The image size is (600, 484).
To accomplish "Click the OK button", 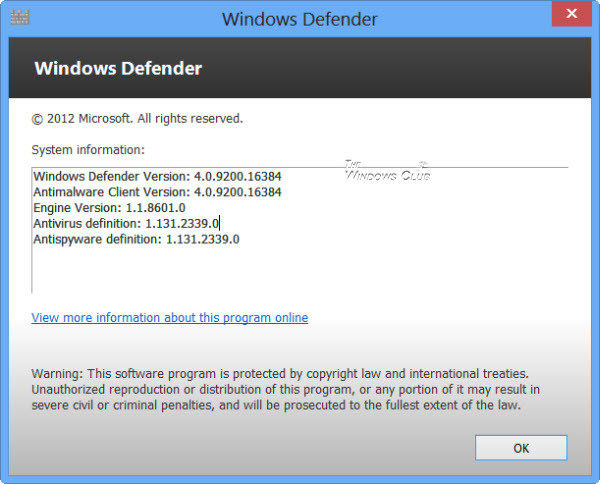I will click(x=521, y=448).
